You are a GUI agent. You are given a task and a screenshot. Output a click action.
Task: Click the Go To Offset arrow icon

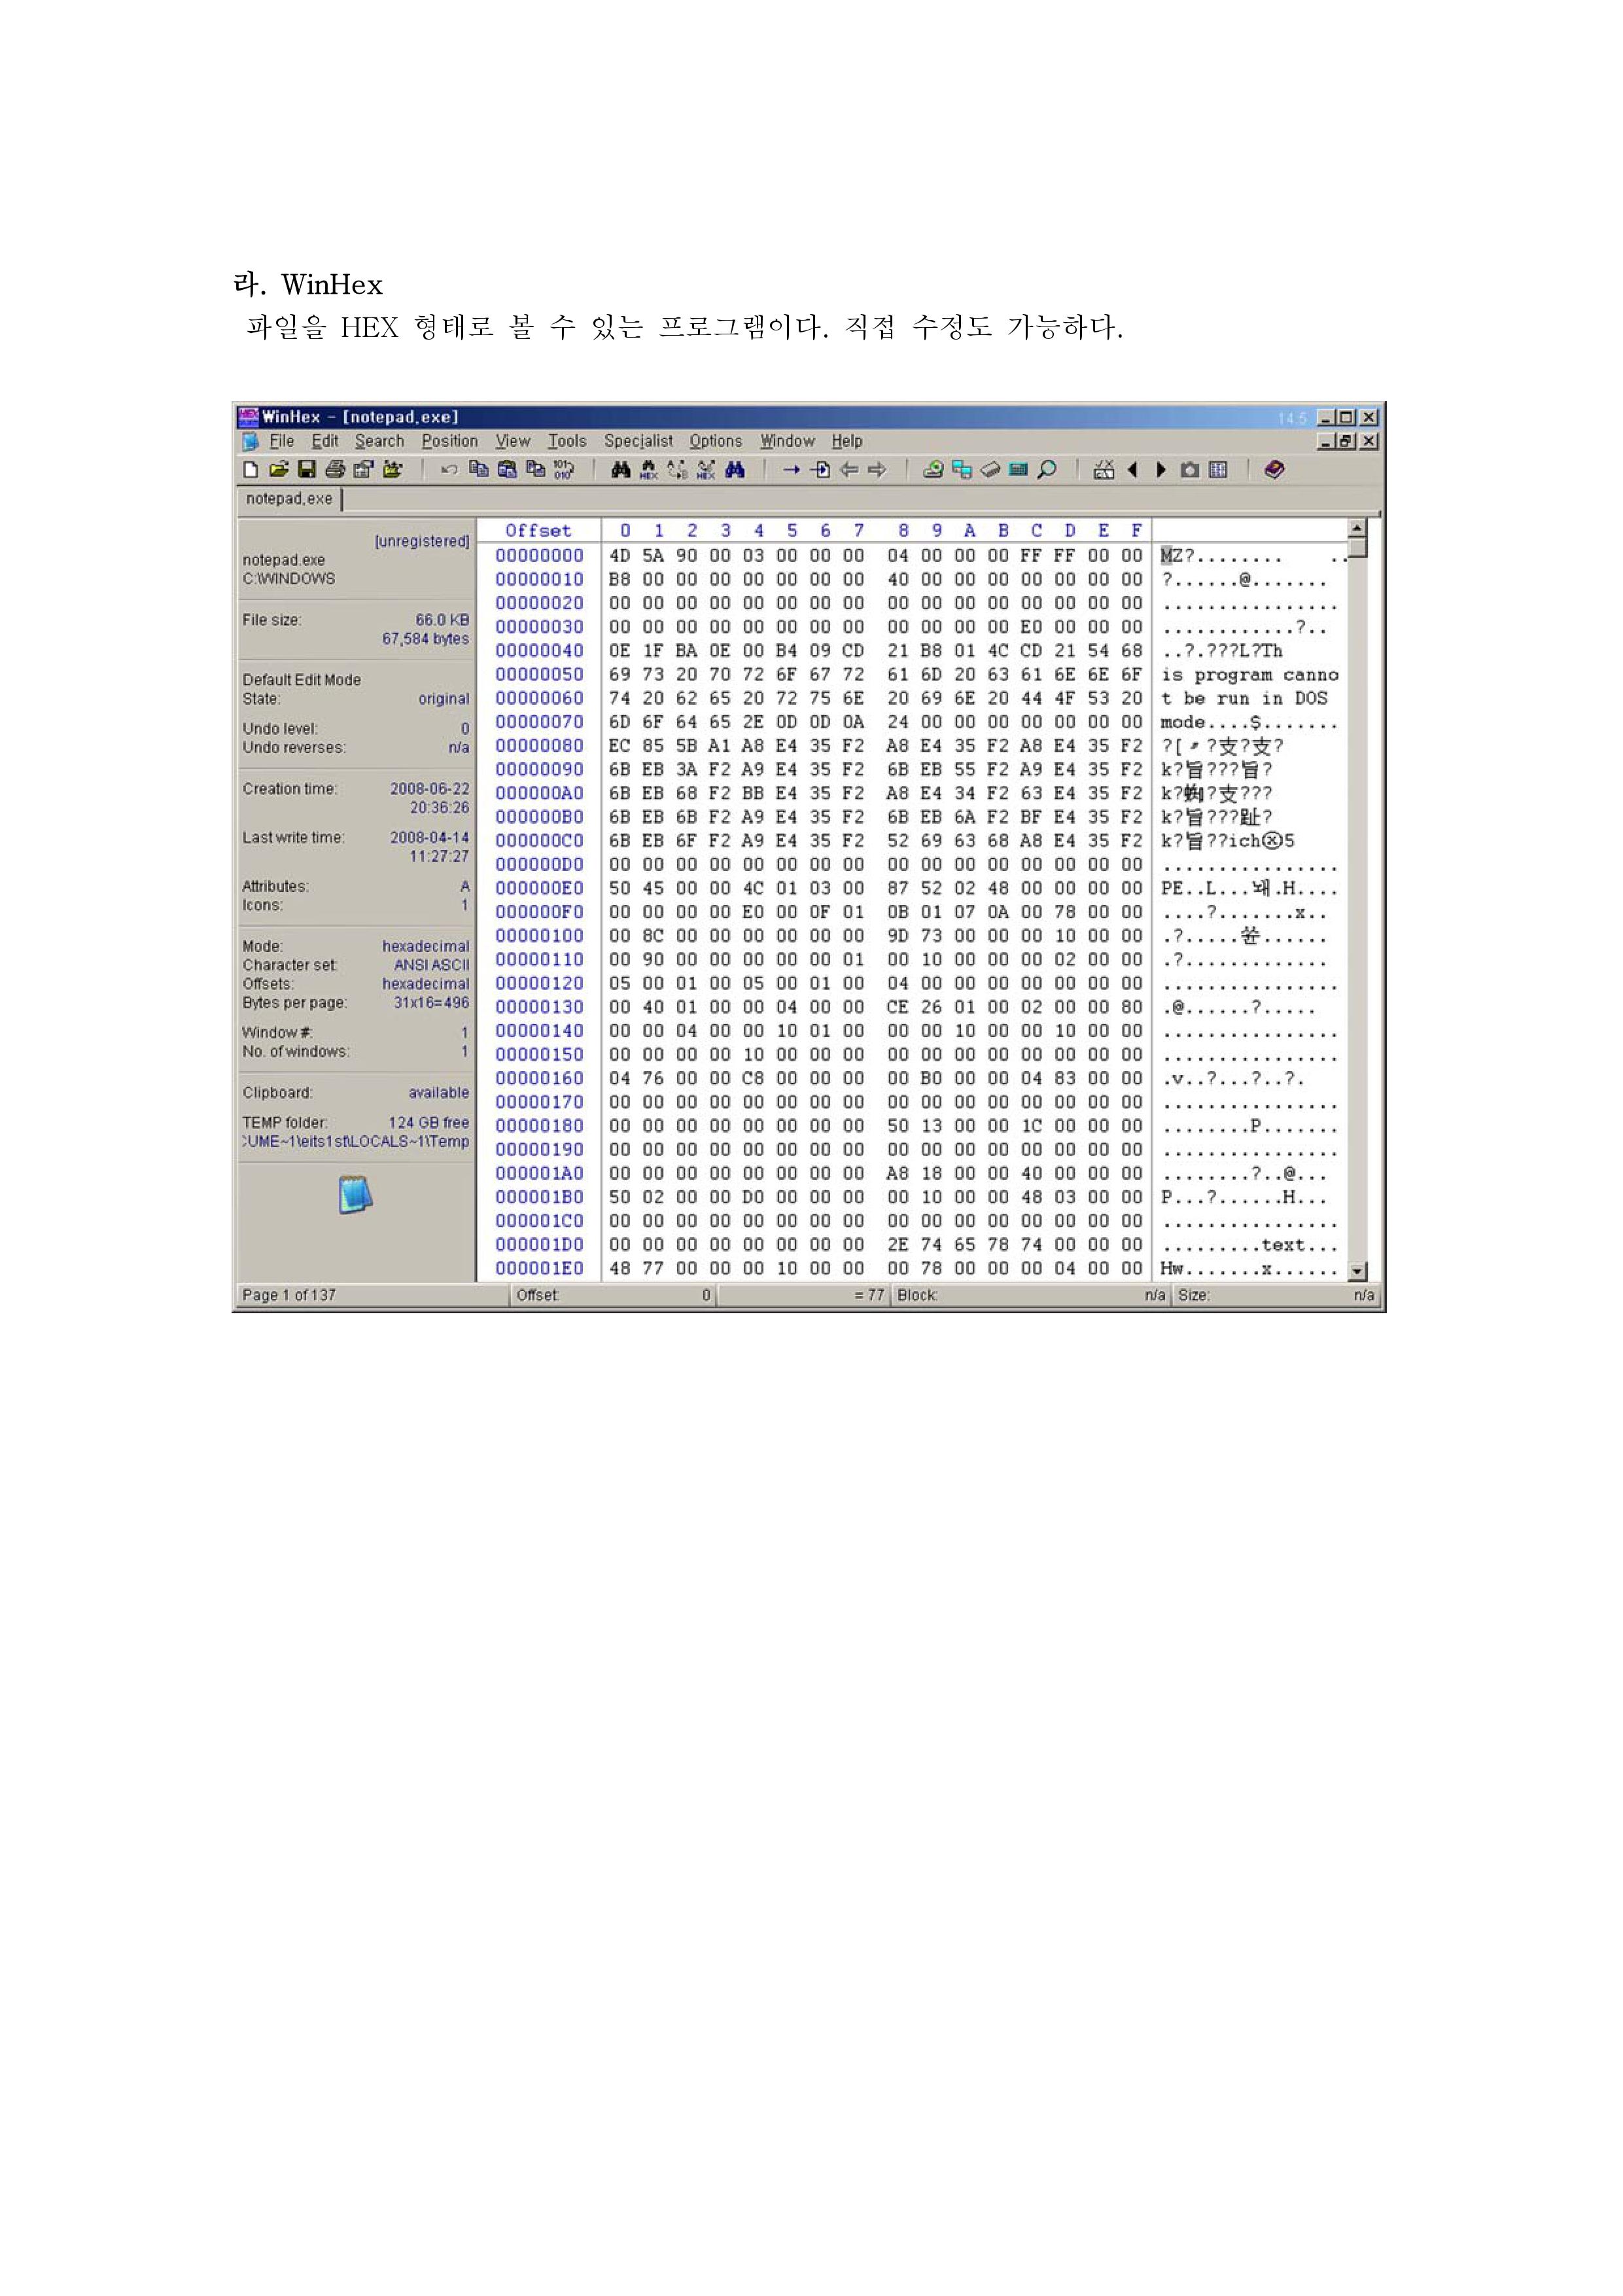(792, 470)
